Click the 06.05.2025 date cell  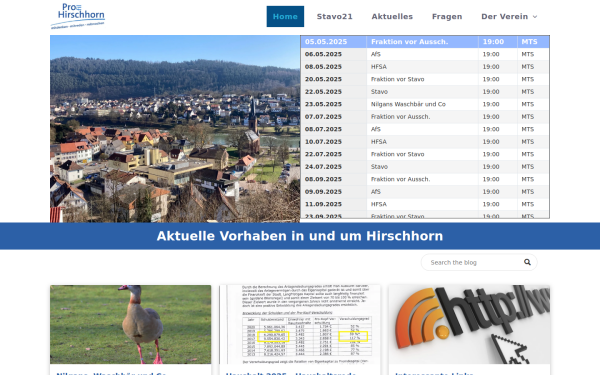pos(334,54)
